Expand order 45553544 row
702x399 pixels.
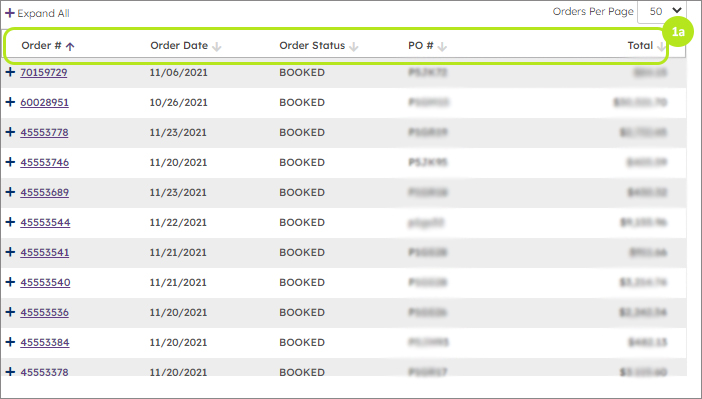(10, 222)
